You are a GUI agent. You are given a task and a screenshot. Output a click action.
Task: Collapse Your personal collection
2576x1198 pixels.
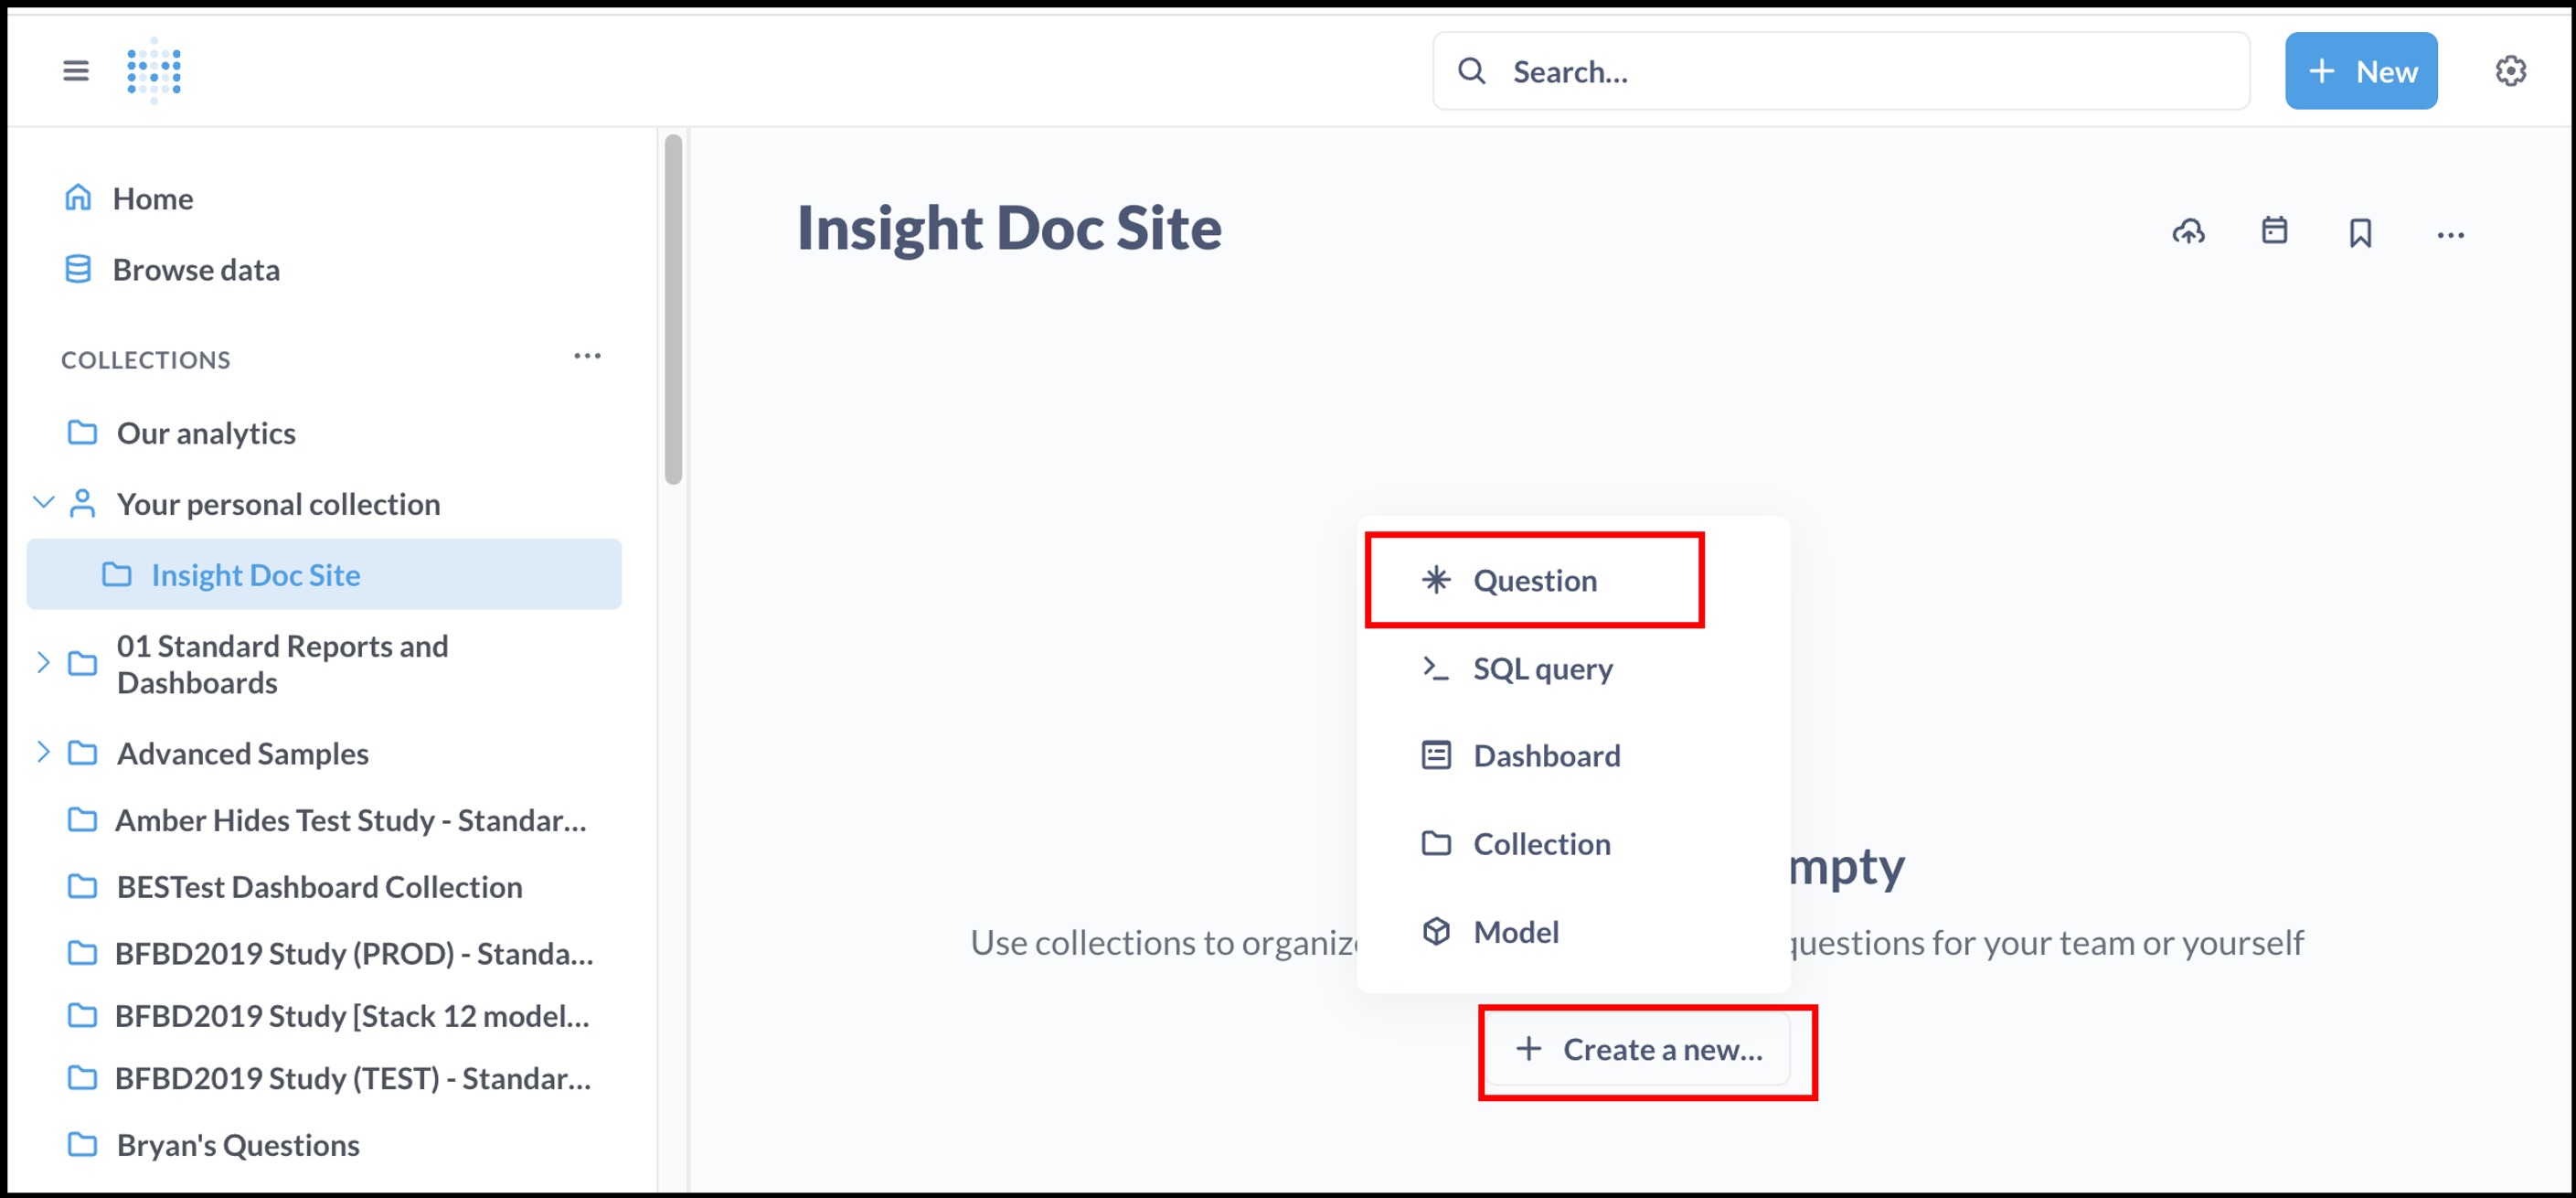43,503
